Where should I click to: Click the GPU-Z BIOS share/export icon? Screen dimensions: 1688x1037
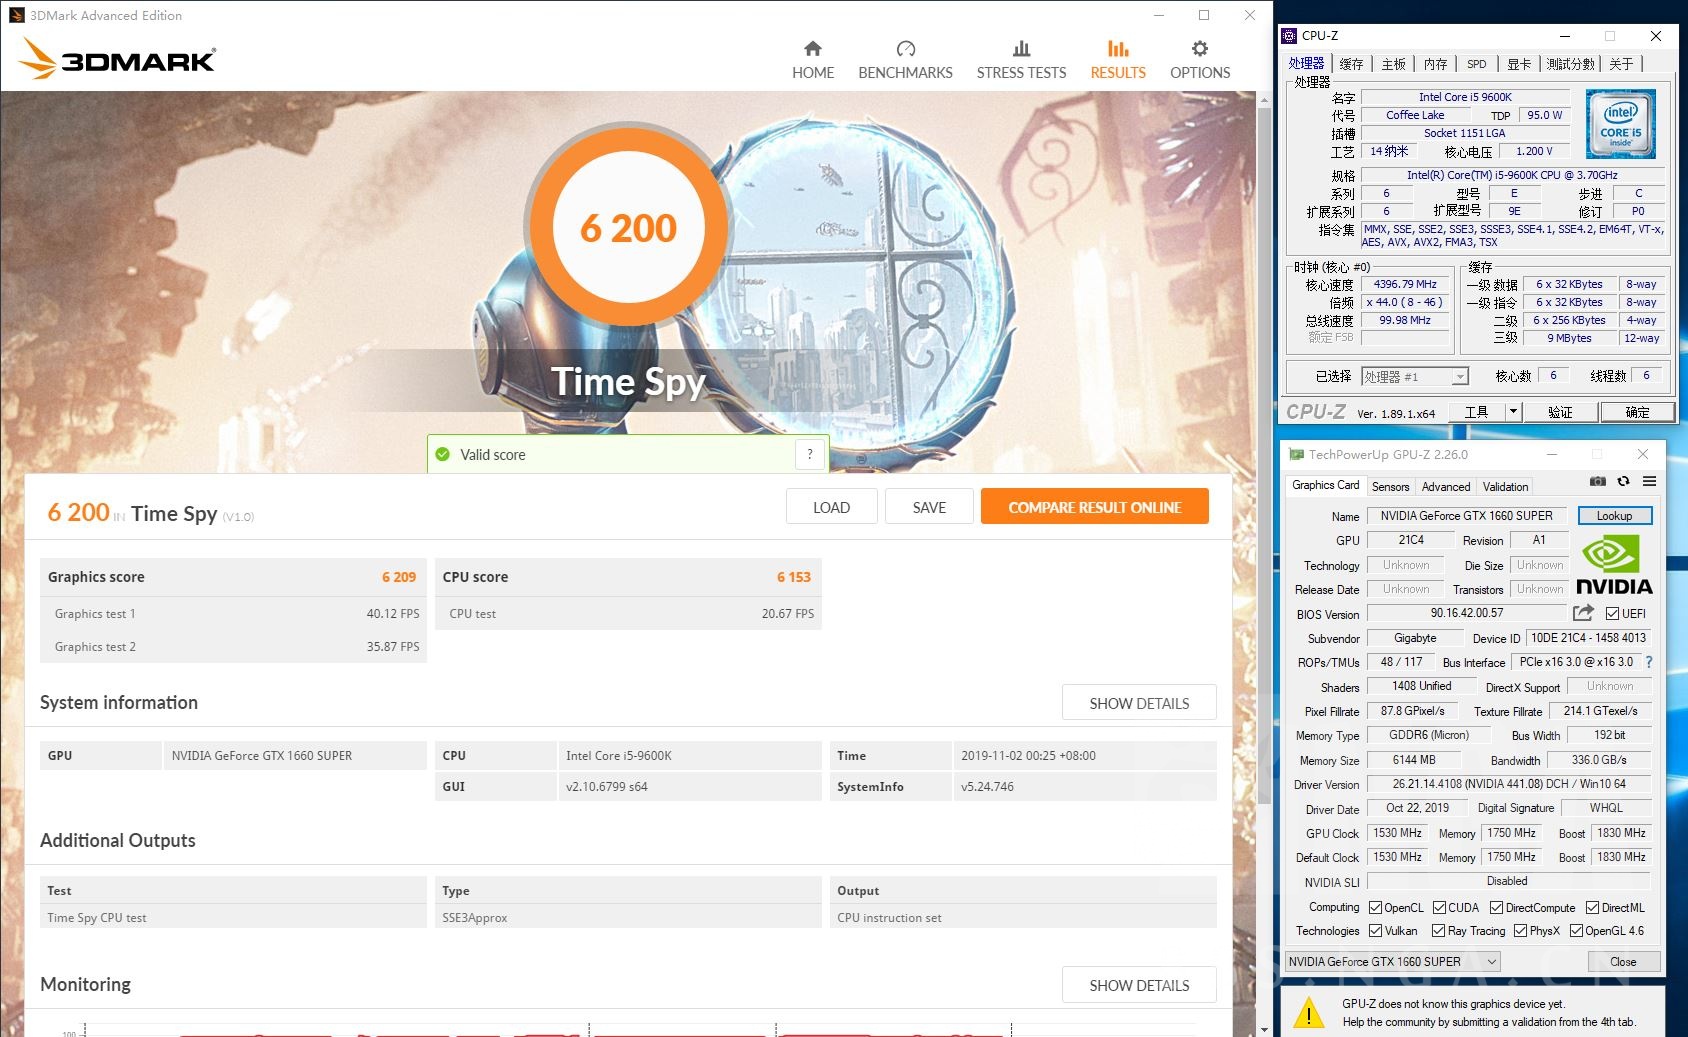[1583, 613]
